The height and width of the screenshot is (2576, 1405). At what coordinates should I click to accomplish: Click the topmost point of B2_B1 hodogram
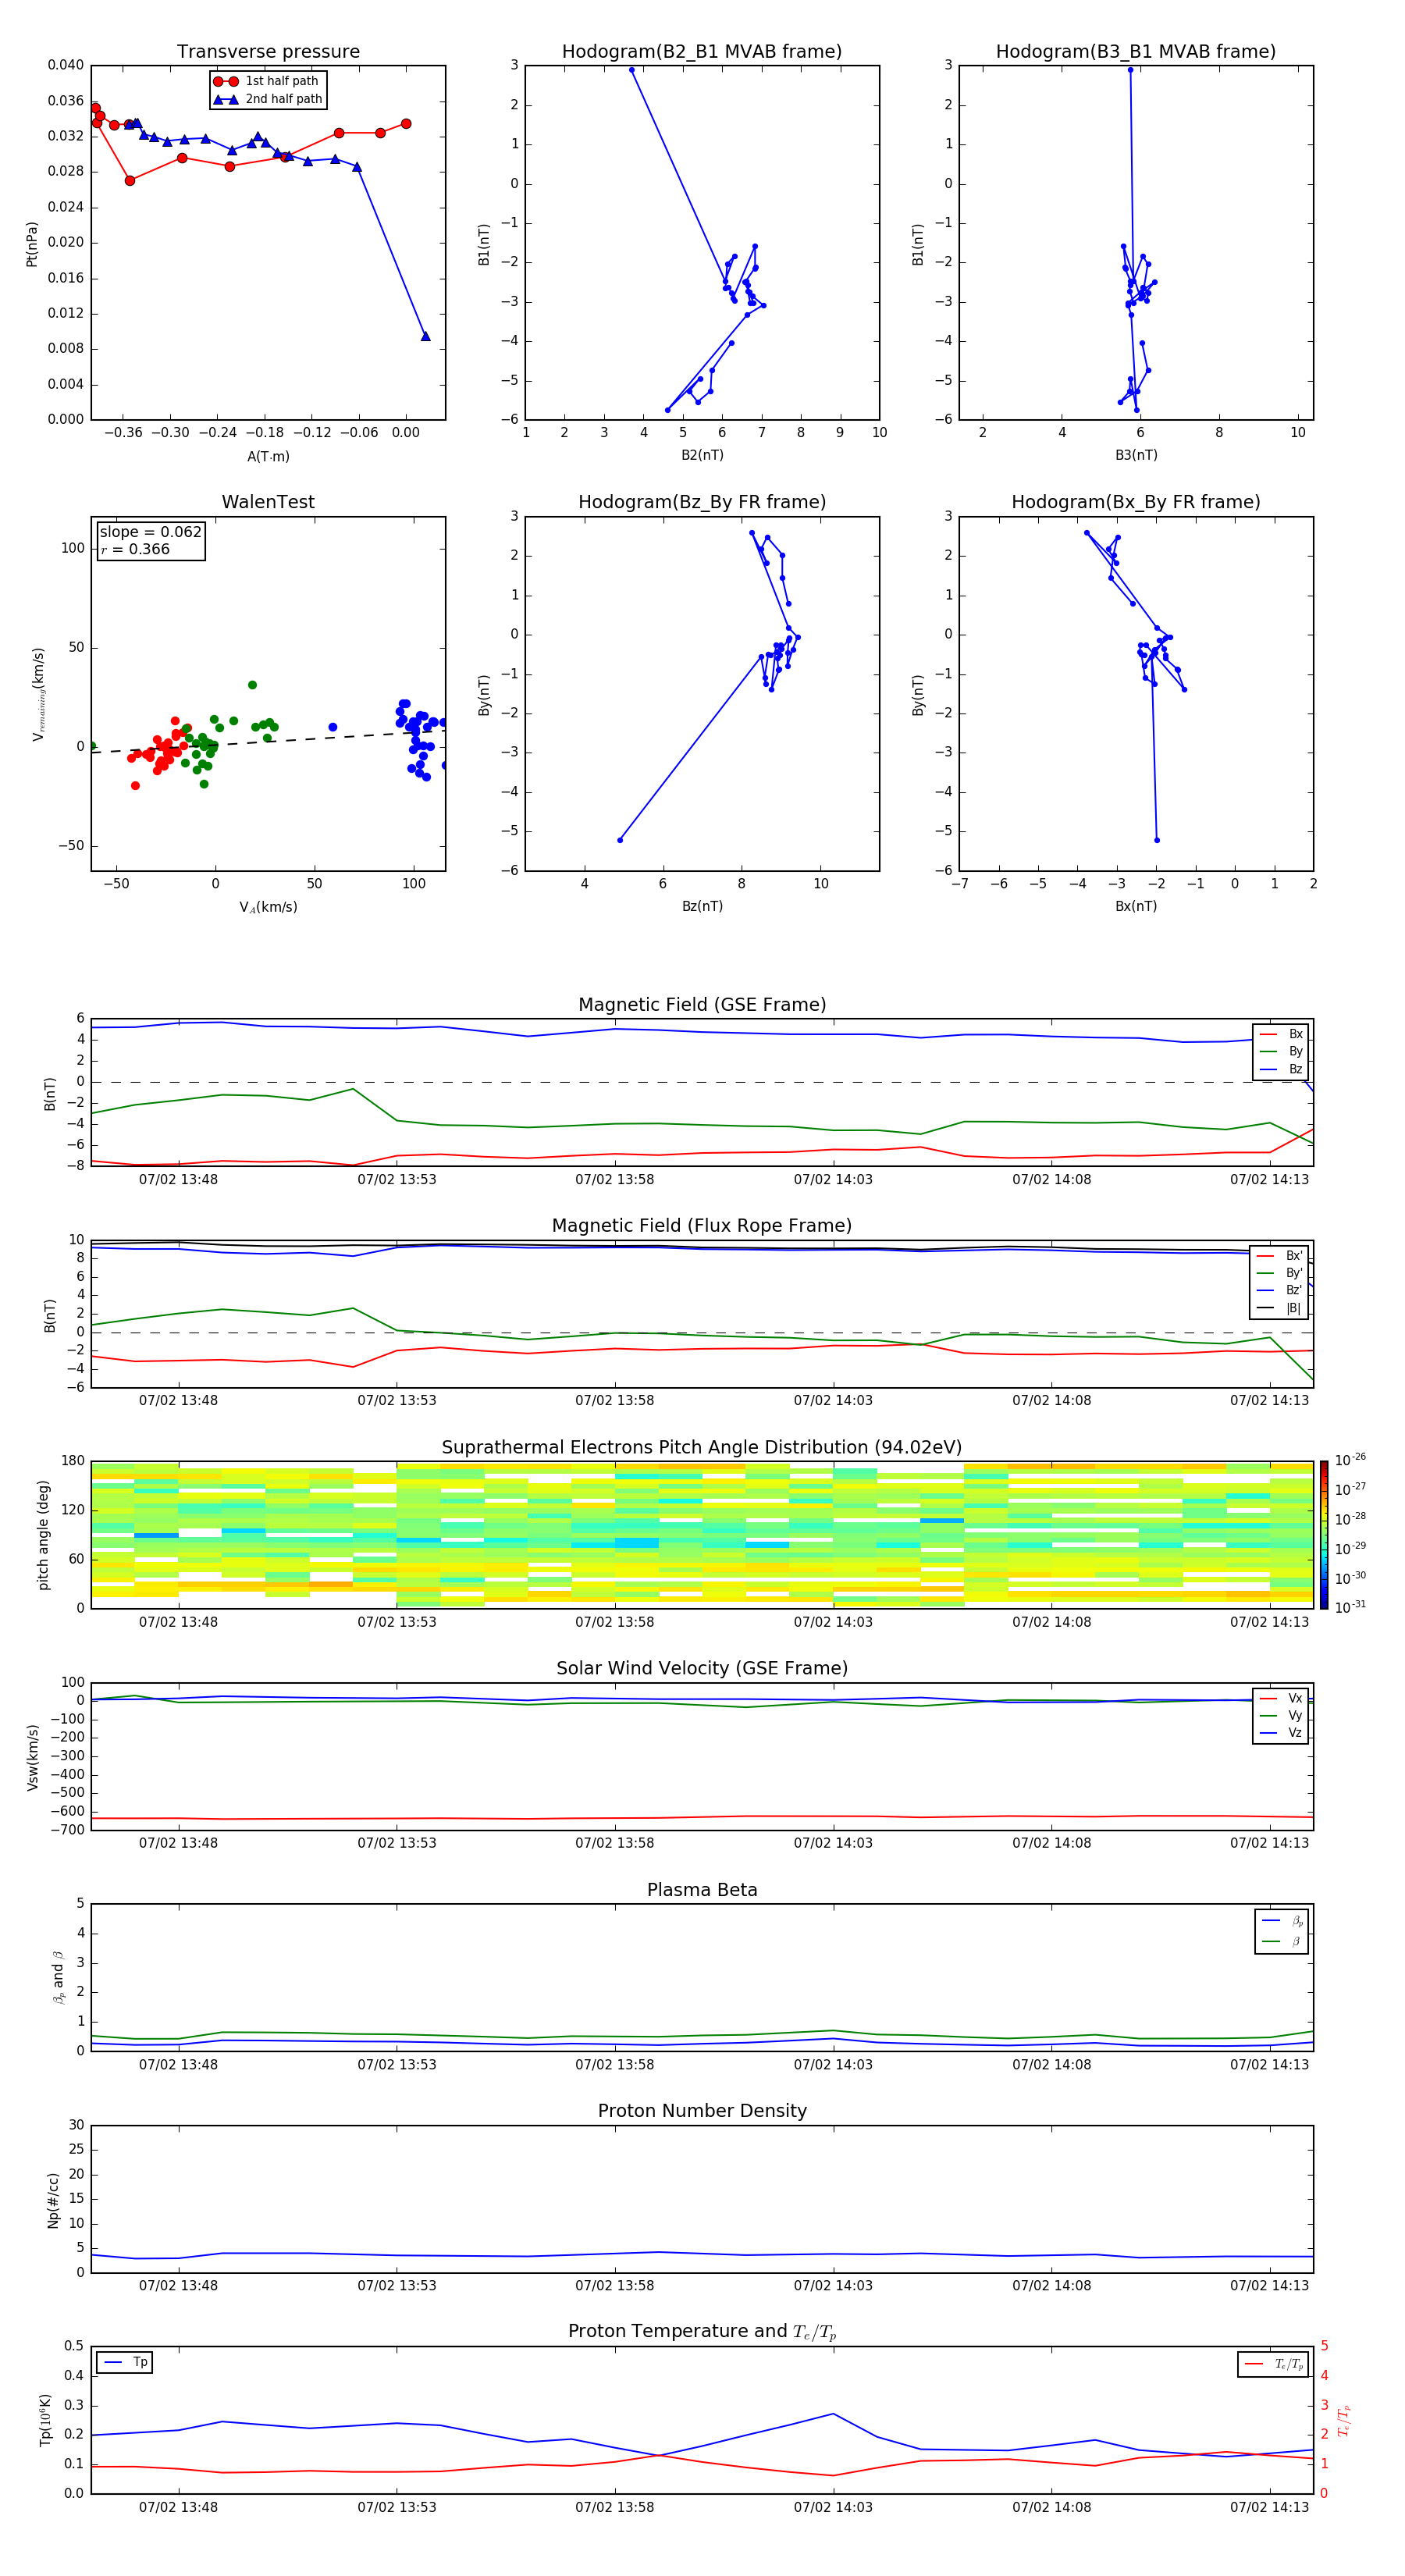pos(631,70)
